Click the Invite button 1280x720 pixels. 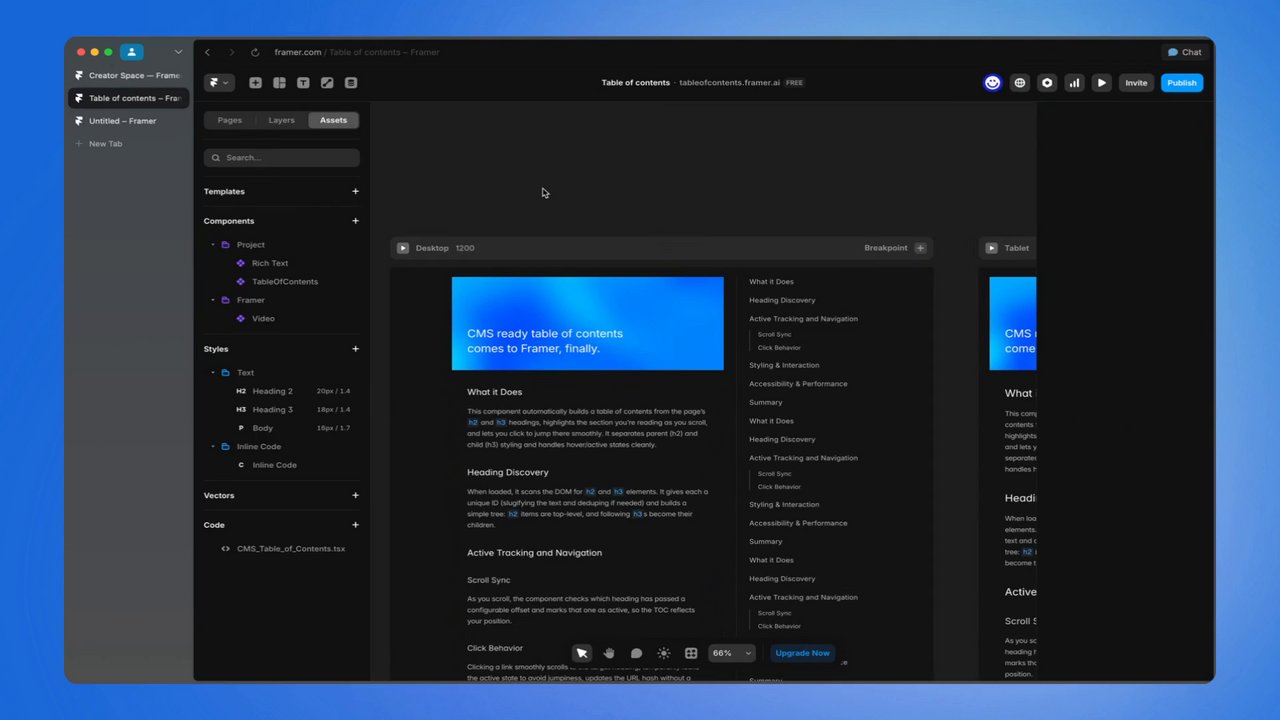[x=1136, y=83]
